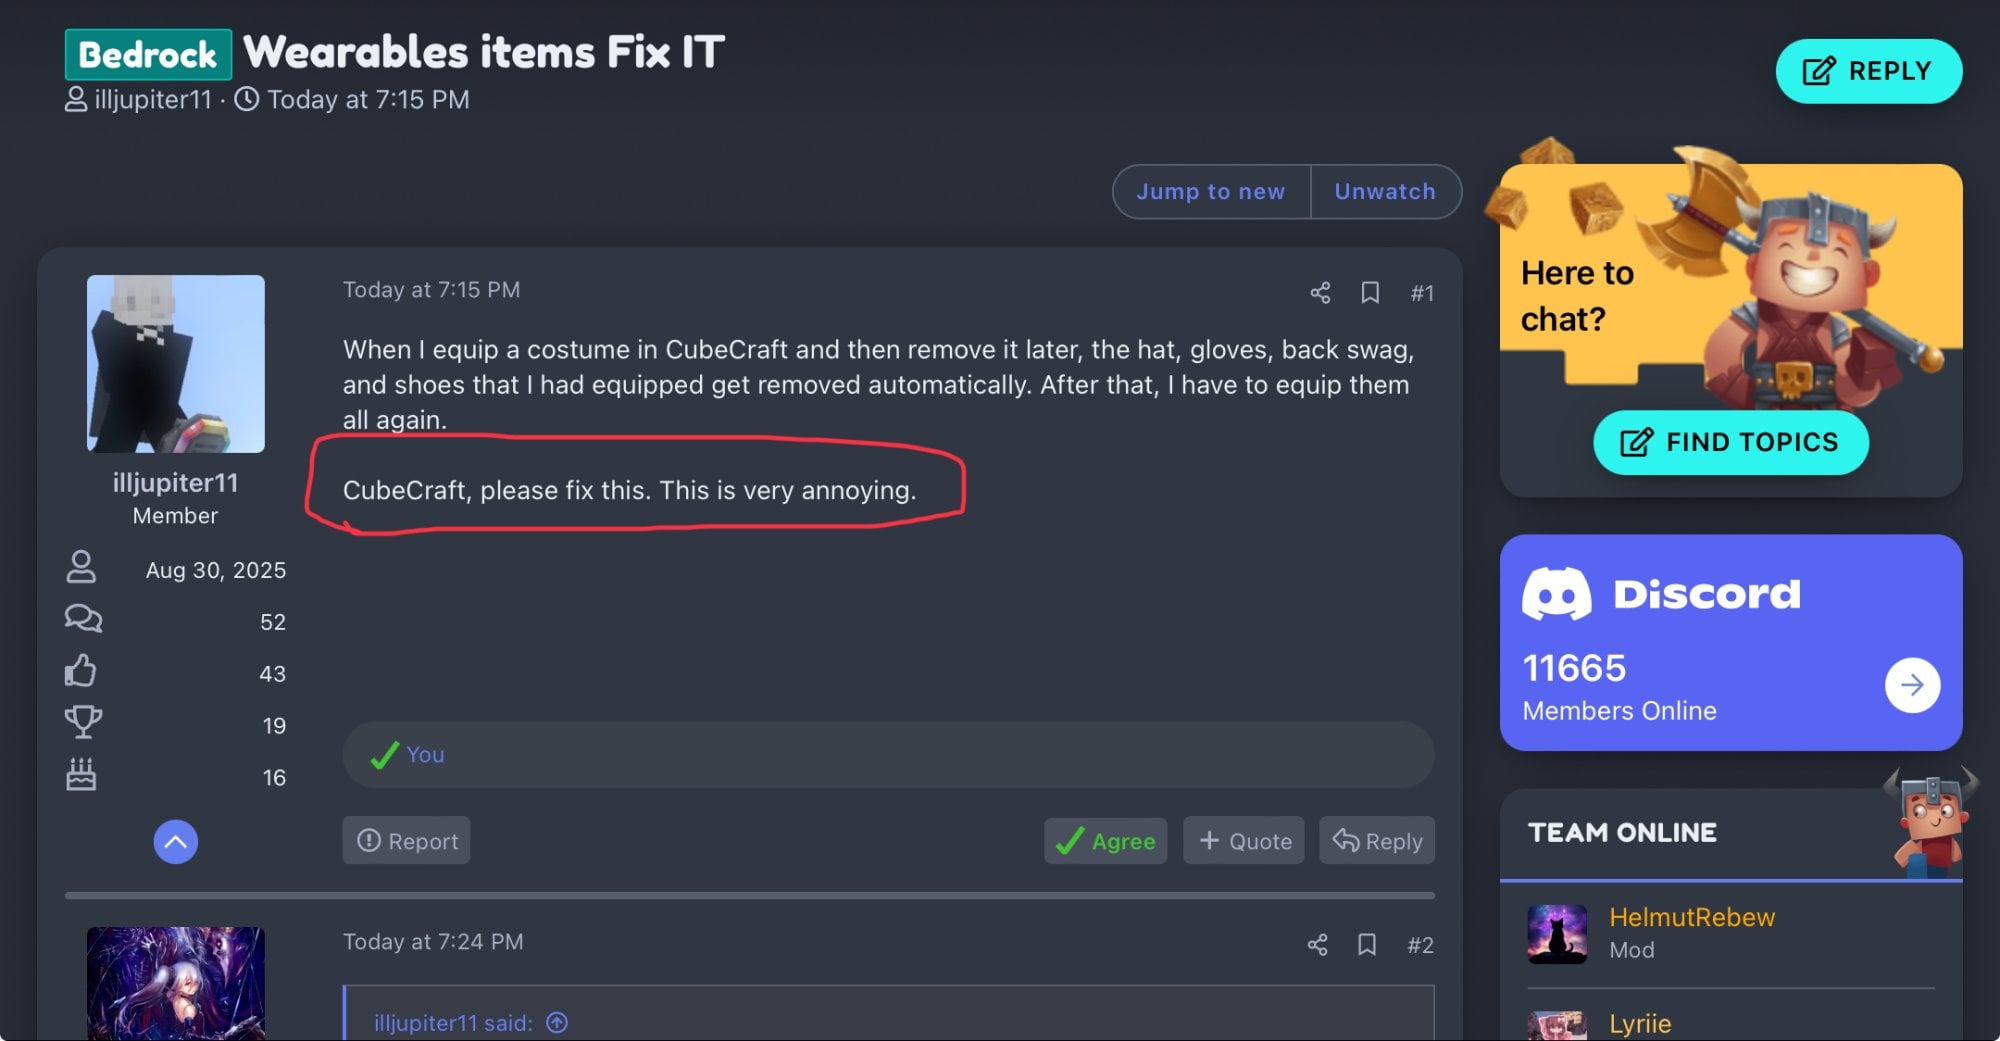Collapse user info with the up-chevron button
Screen dimensions: 2000x1041
(x=175, y=842)
